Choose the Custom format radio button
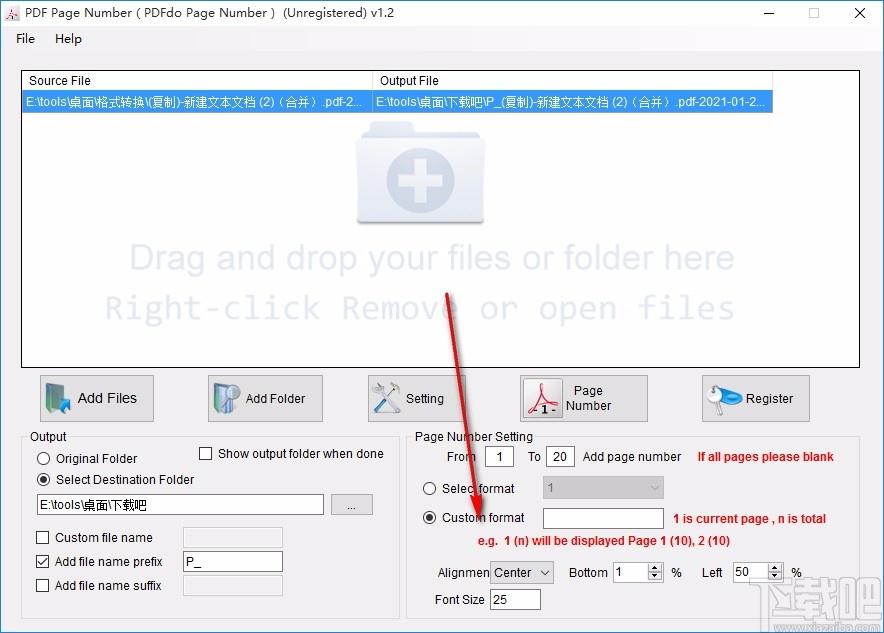Viewport: 884px width, 633px height. point(430,517)
